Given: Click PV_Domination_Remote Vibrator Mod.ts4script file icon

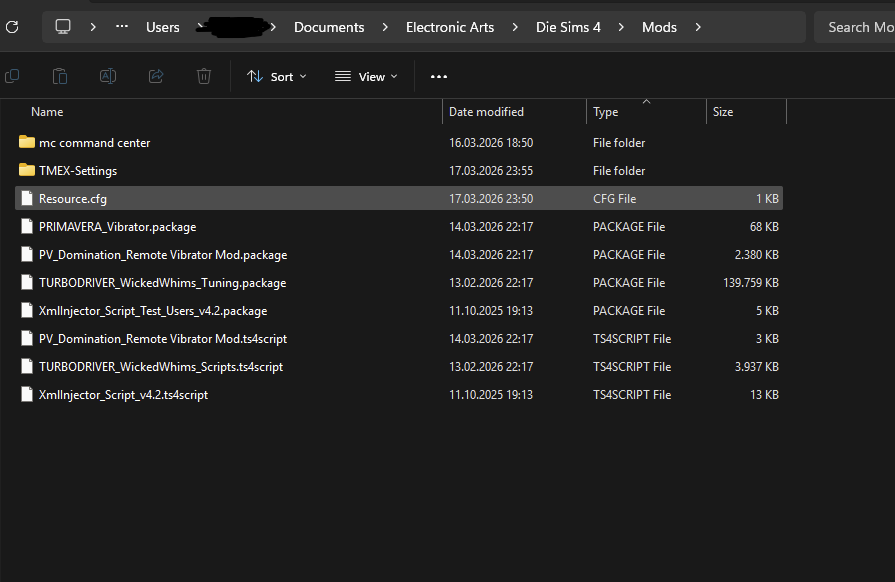Looking at the screenshot, I should pyautogui.click(x=27, y=338).
